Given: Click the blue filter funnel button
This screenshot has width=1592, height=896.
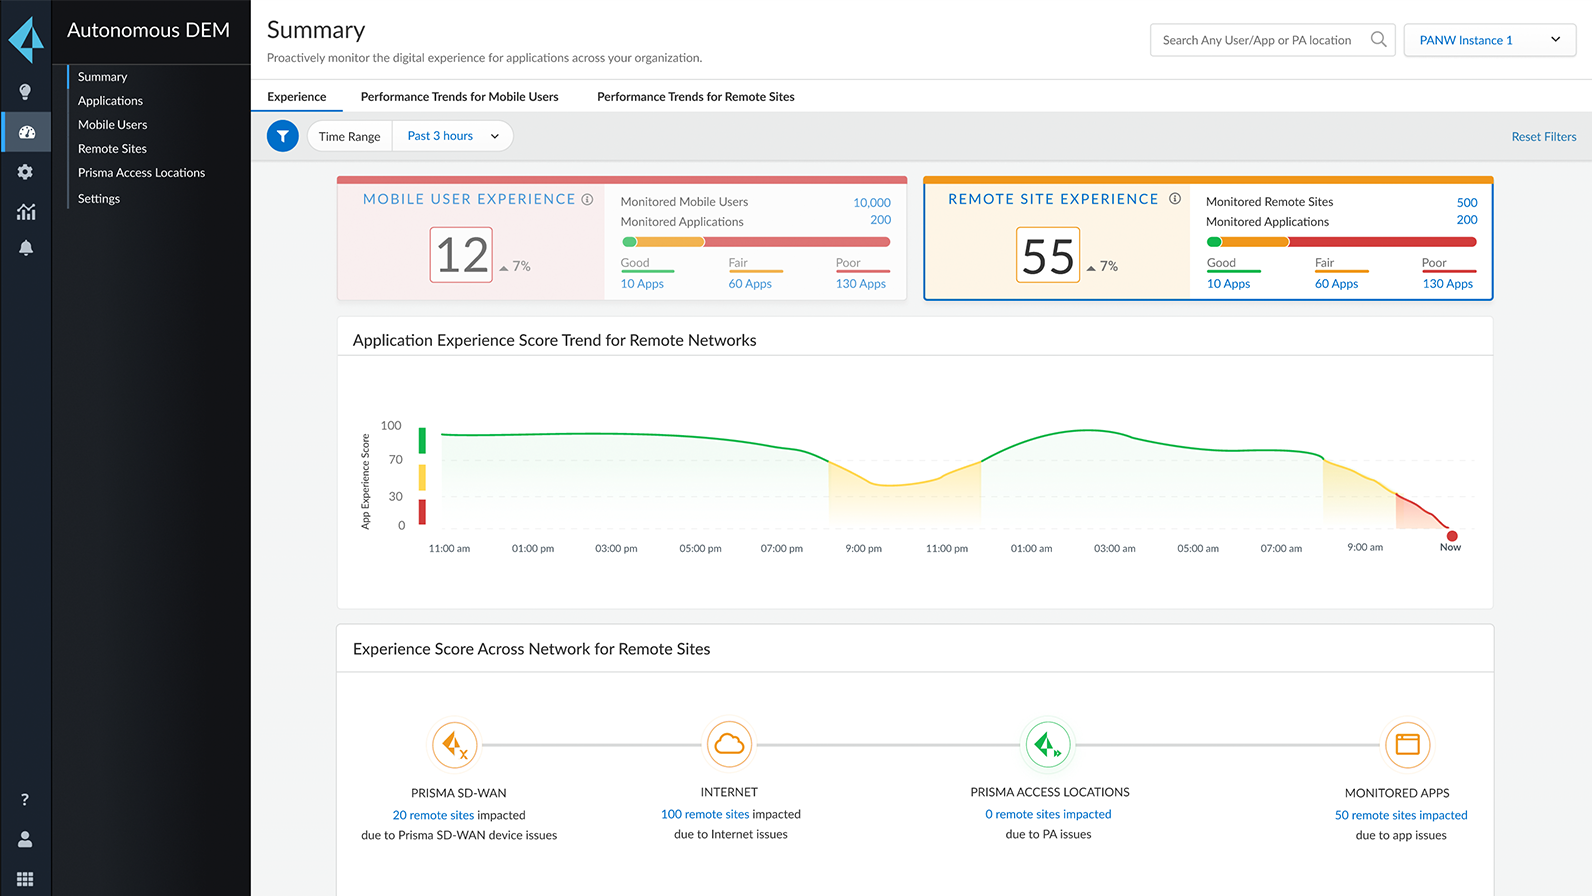Looking at the screenshot, I should point(283,136).
